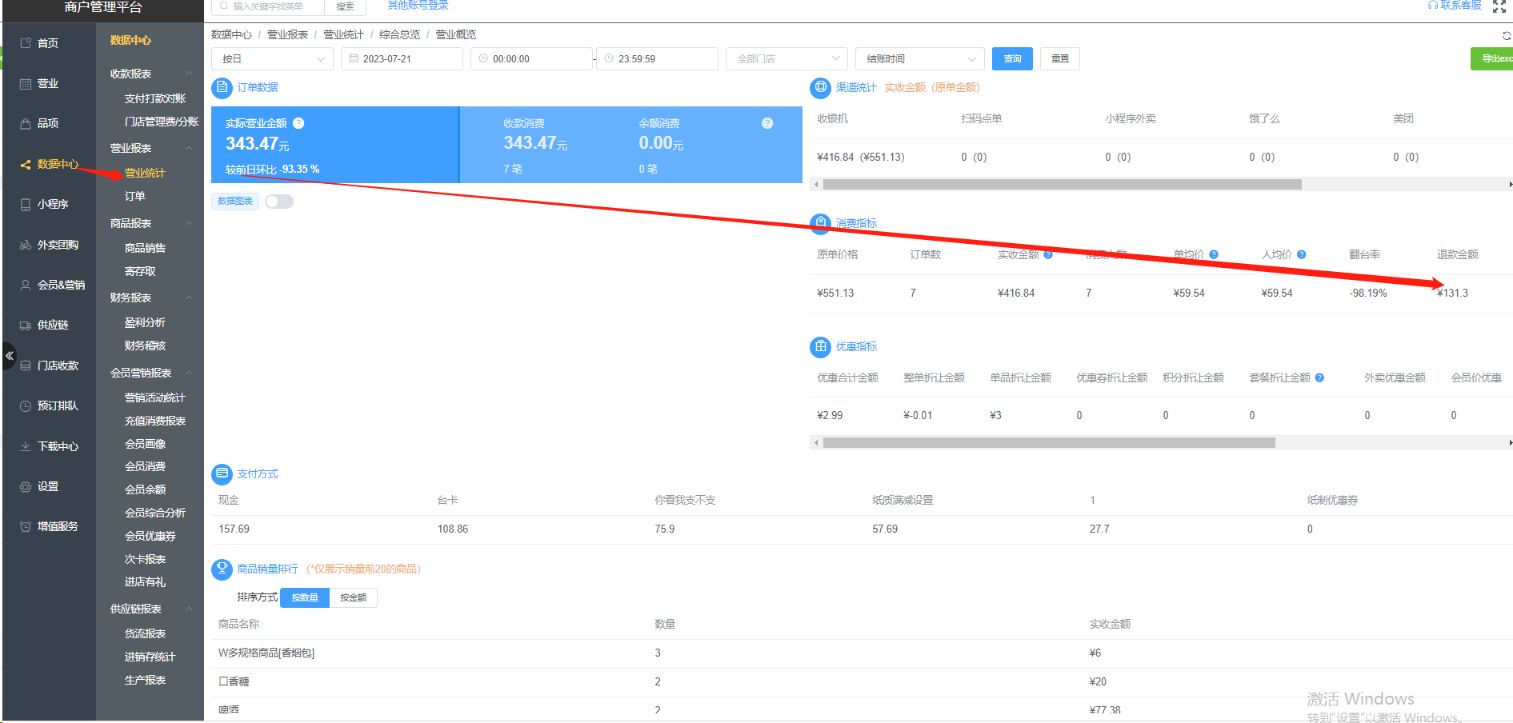Open 门店收款 in the sidebar
Screen dimensions: 1513x723
[48, 366]
